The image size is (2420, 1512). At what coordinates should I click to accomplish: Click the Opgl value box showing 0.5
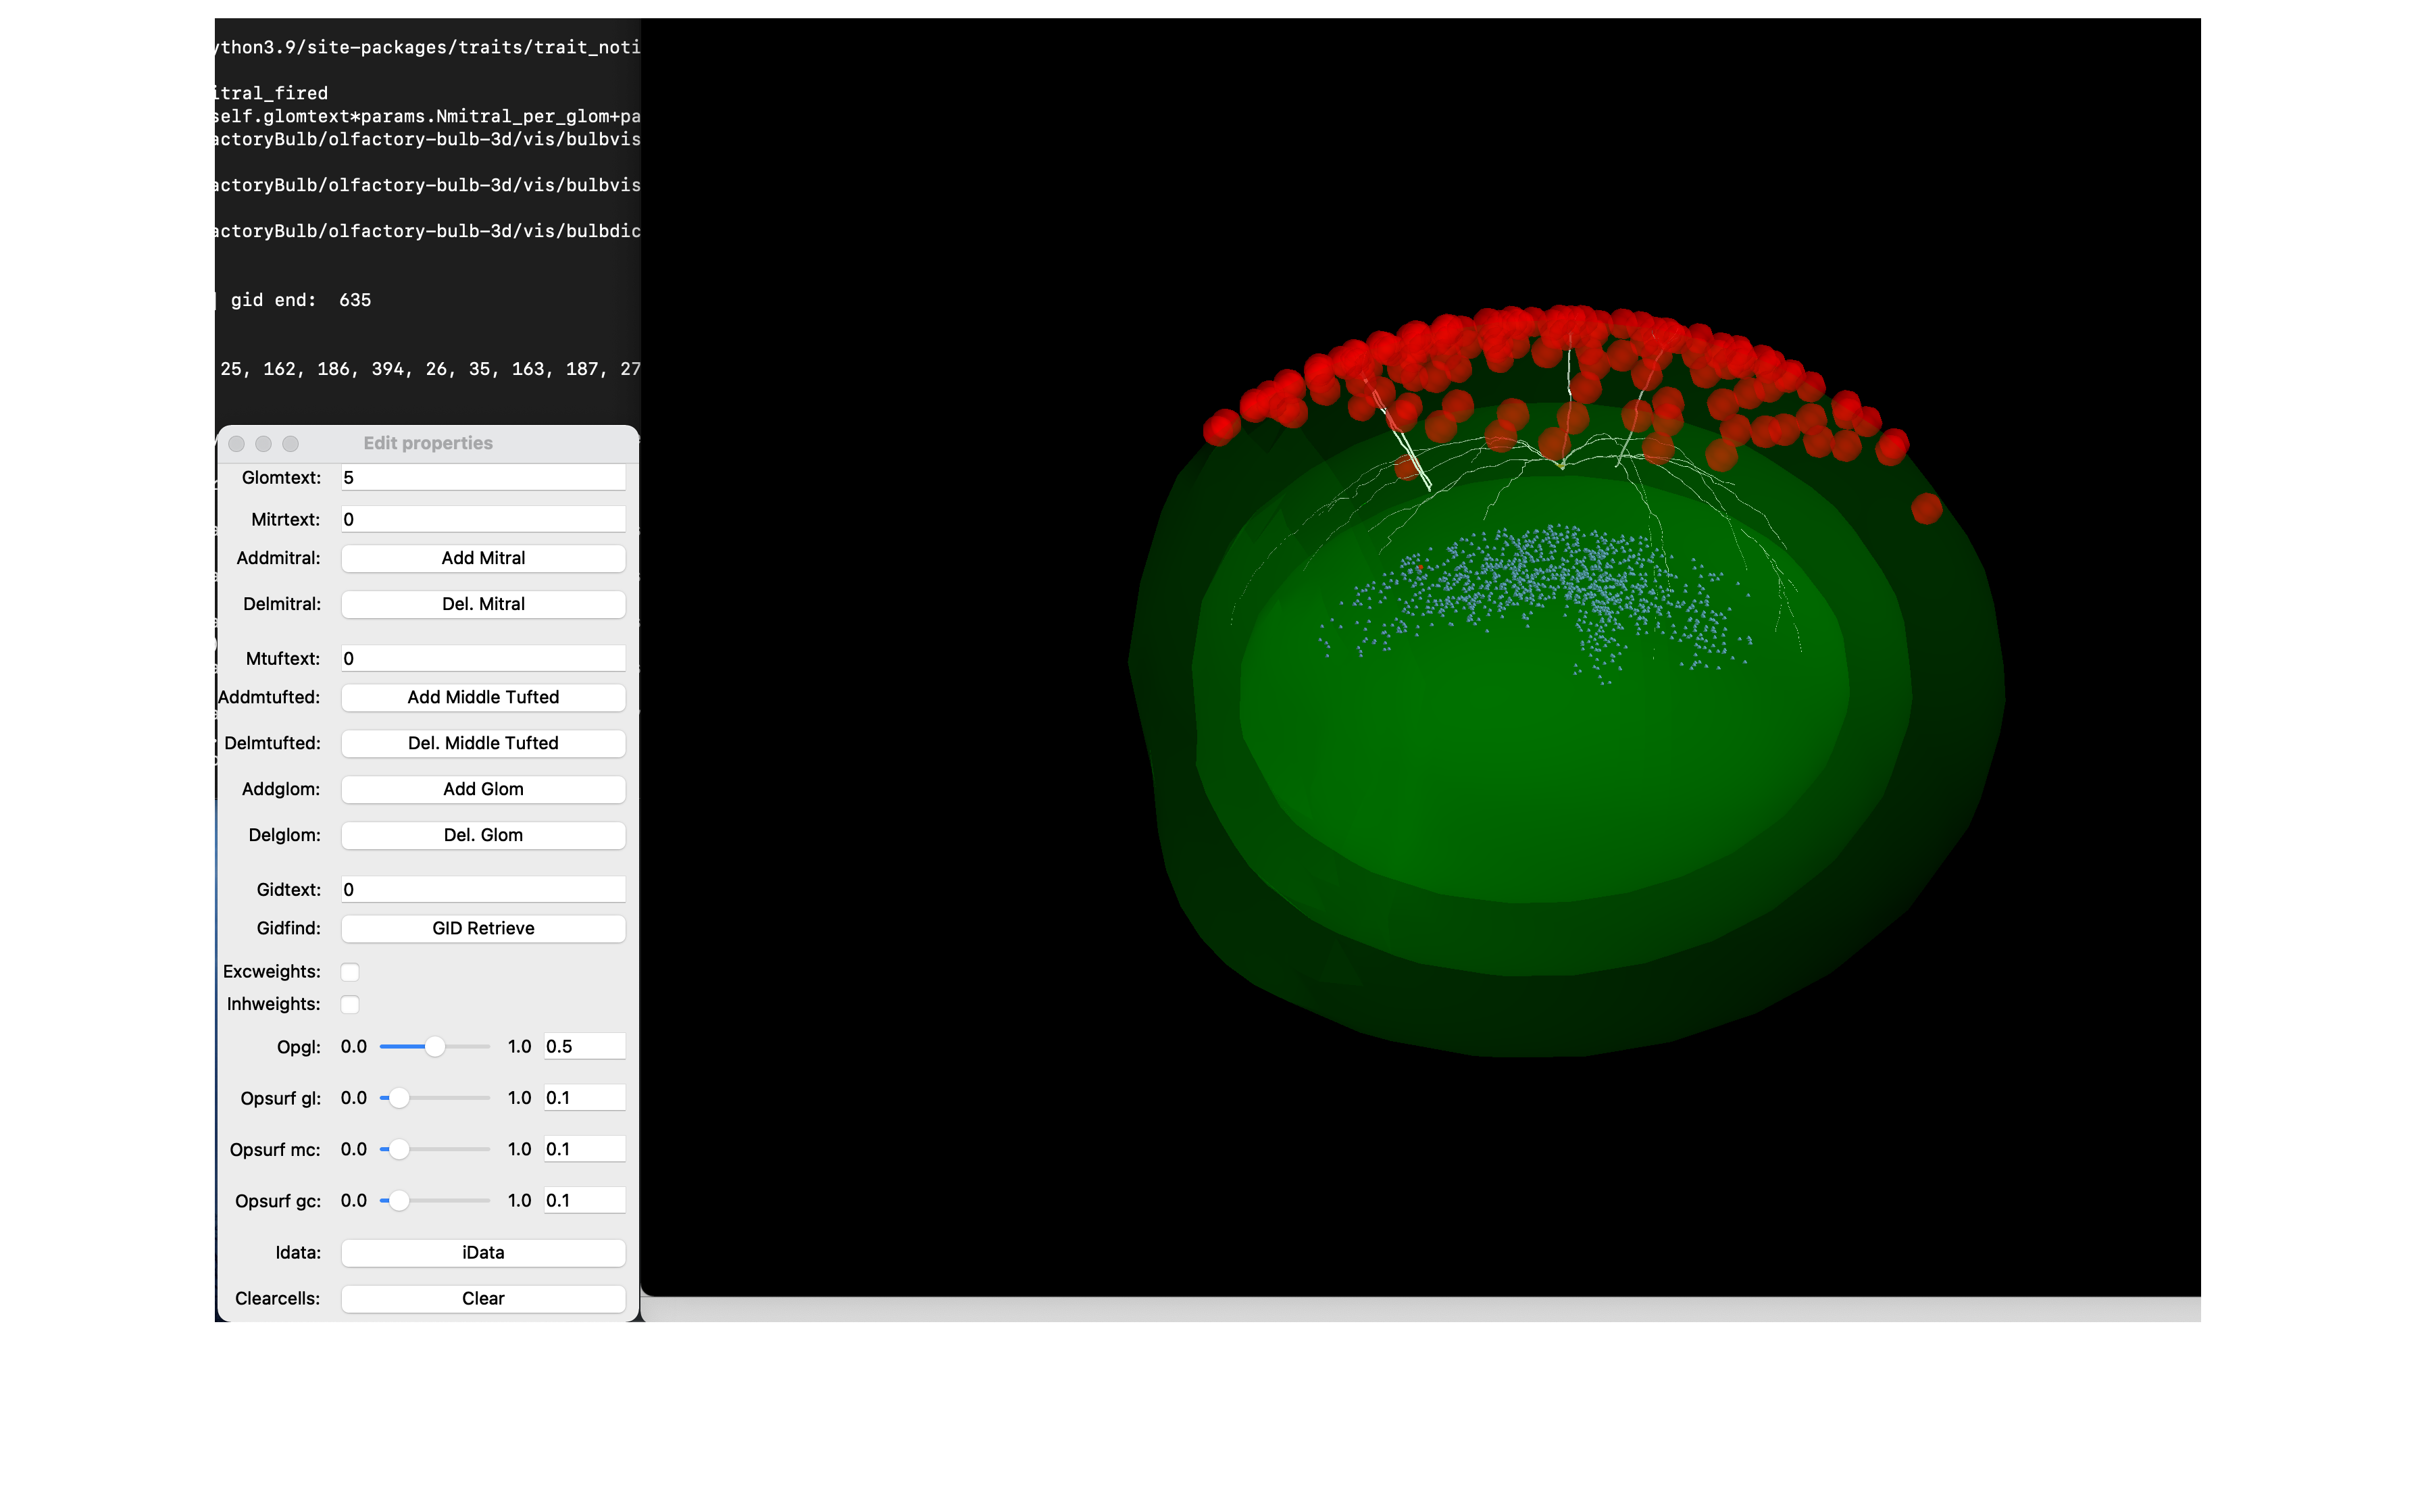pyautogui.click(x=584, y=1047)
